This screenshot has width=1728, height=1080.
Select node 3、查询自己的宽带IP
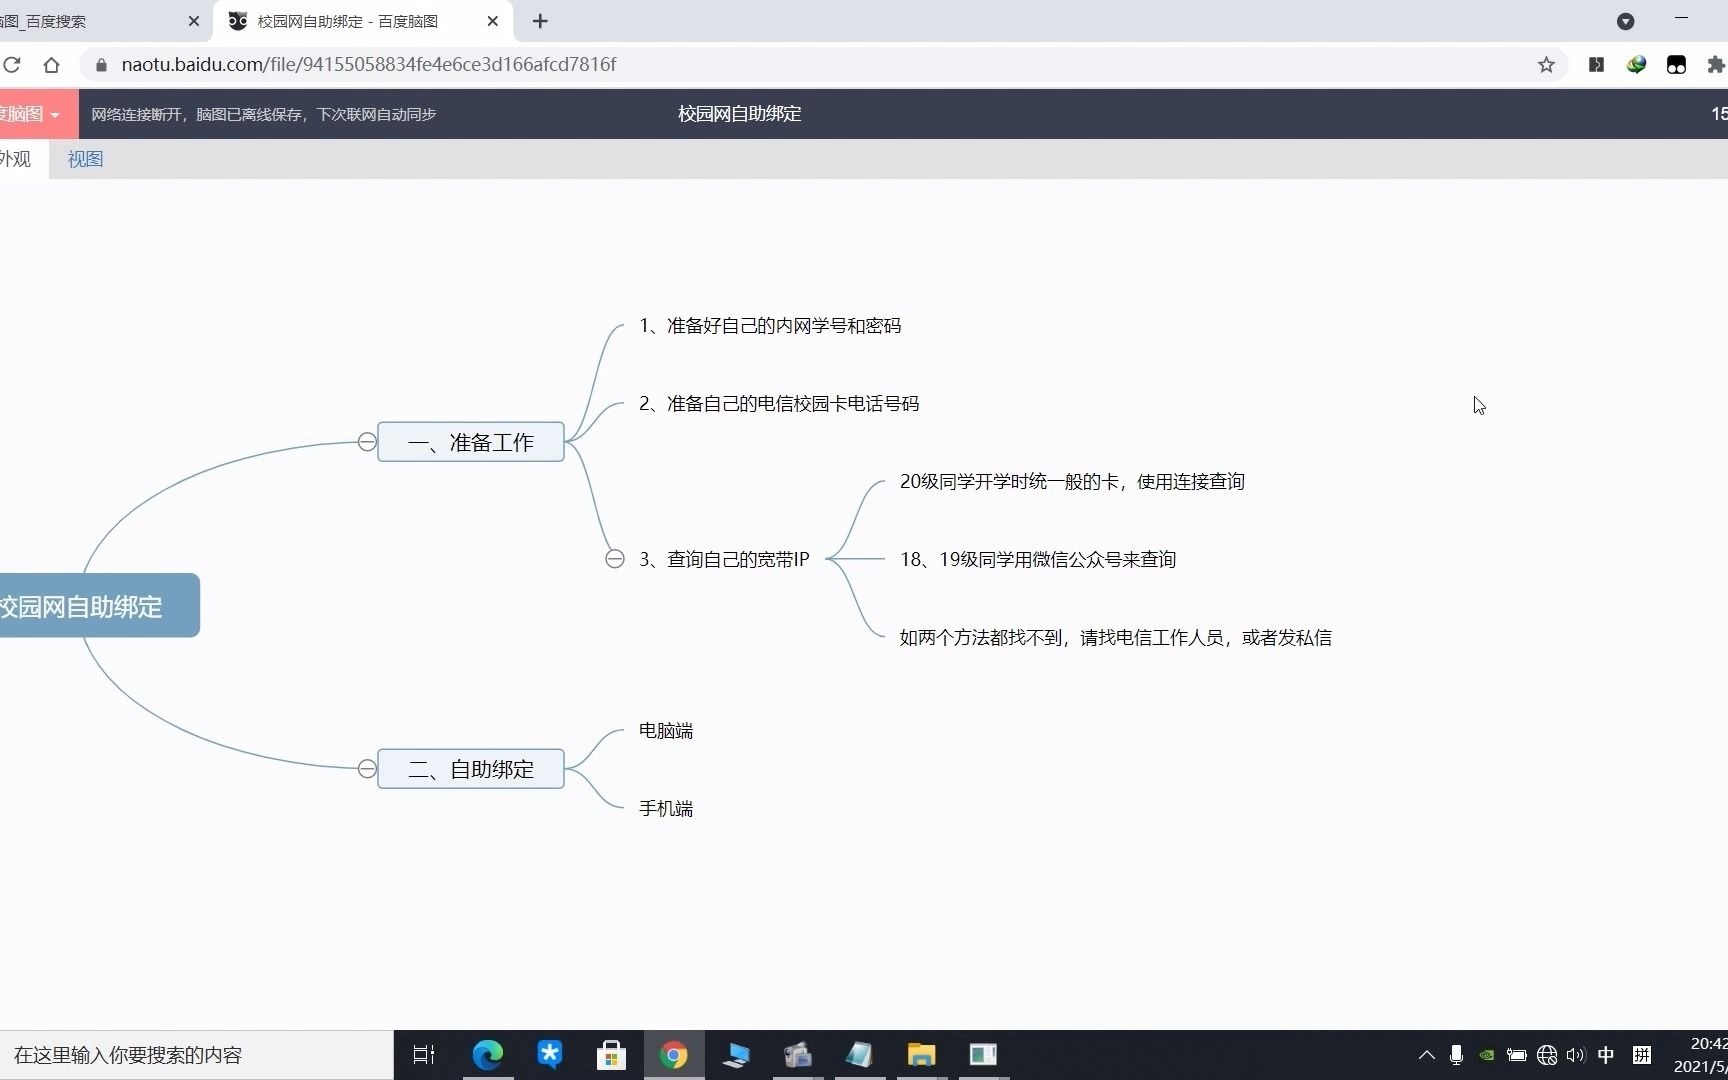(724, 560)
